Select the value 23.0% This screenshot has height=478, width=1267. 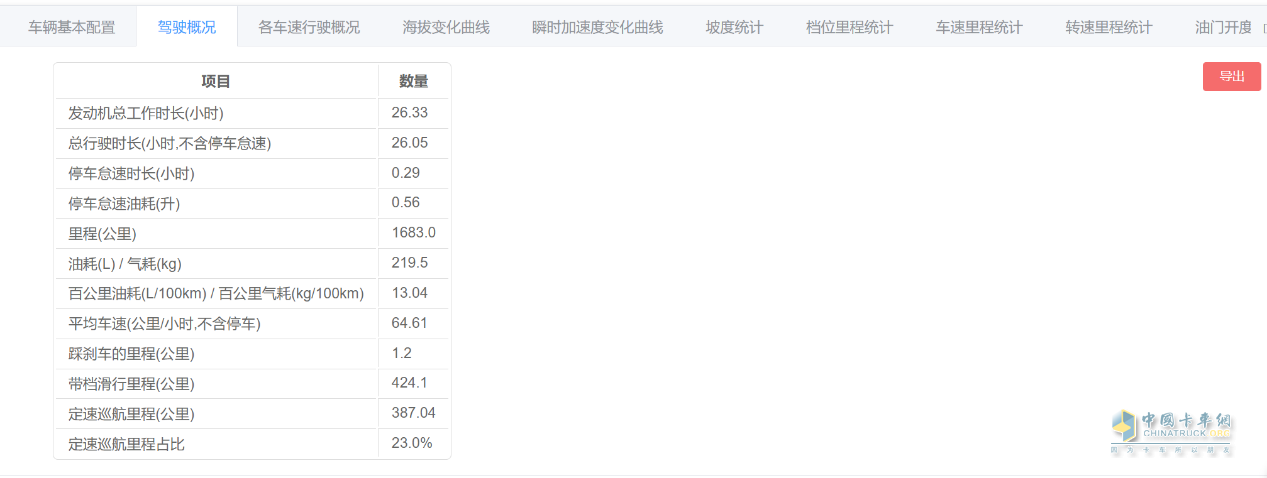coord(412,442)
